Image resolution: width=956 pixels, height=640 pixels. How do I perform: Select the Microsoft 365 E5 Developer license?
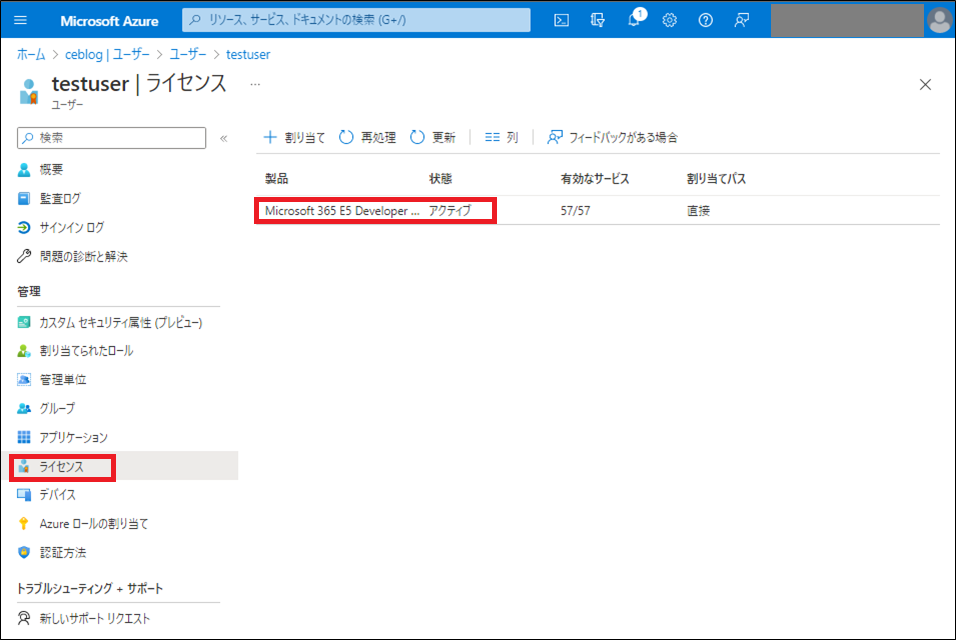click(x=342, y=210)
